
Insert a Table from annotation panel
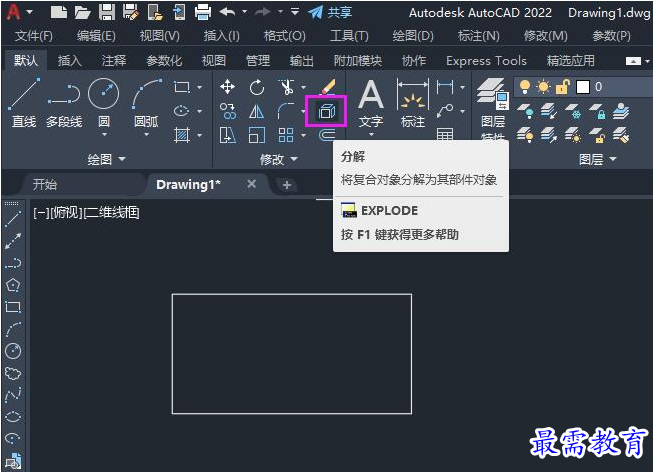[445, 134]
